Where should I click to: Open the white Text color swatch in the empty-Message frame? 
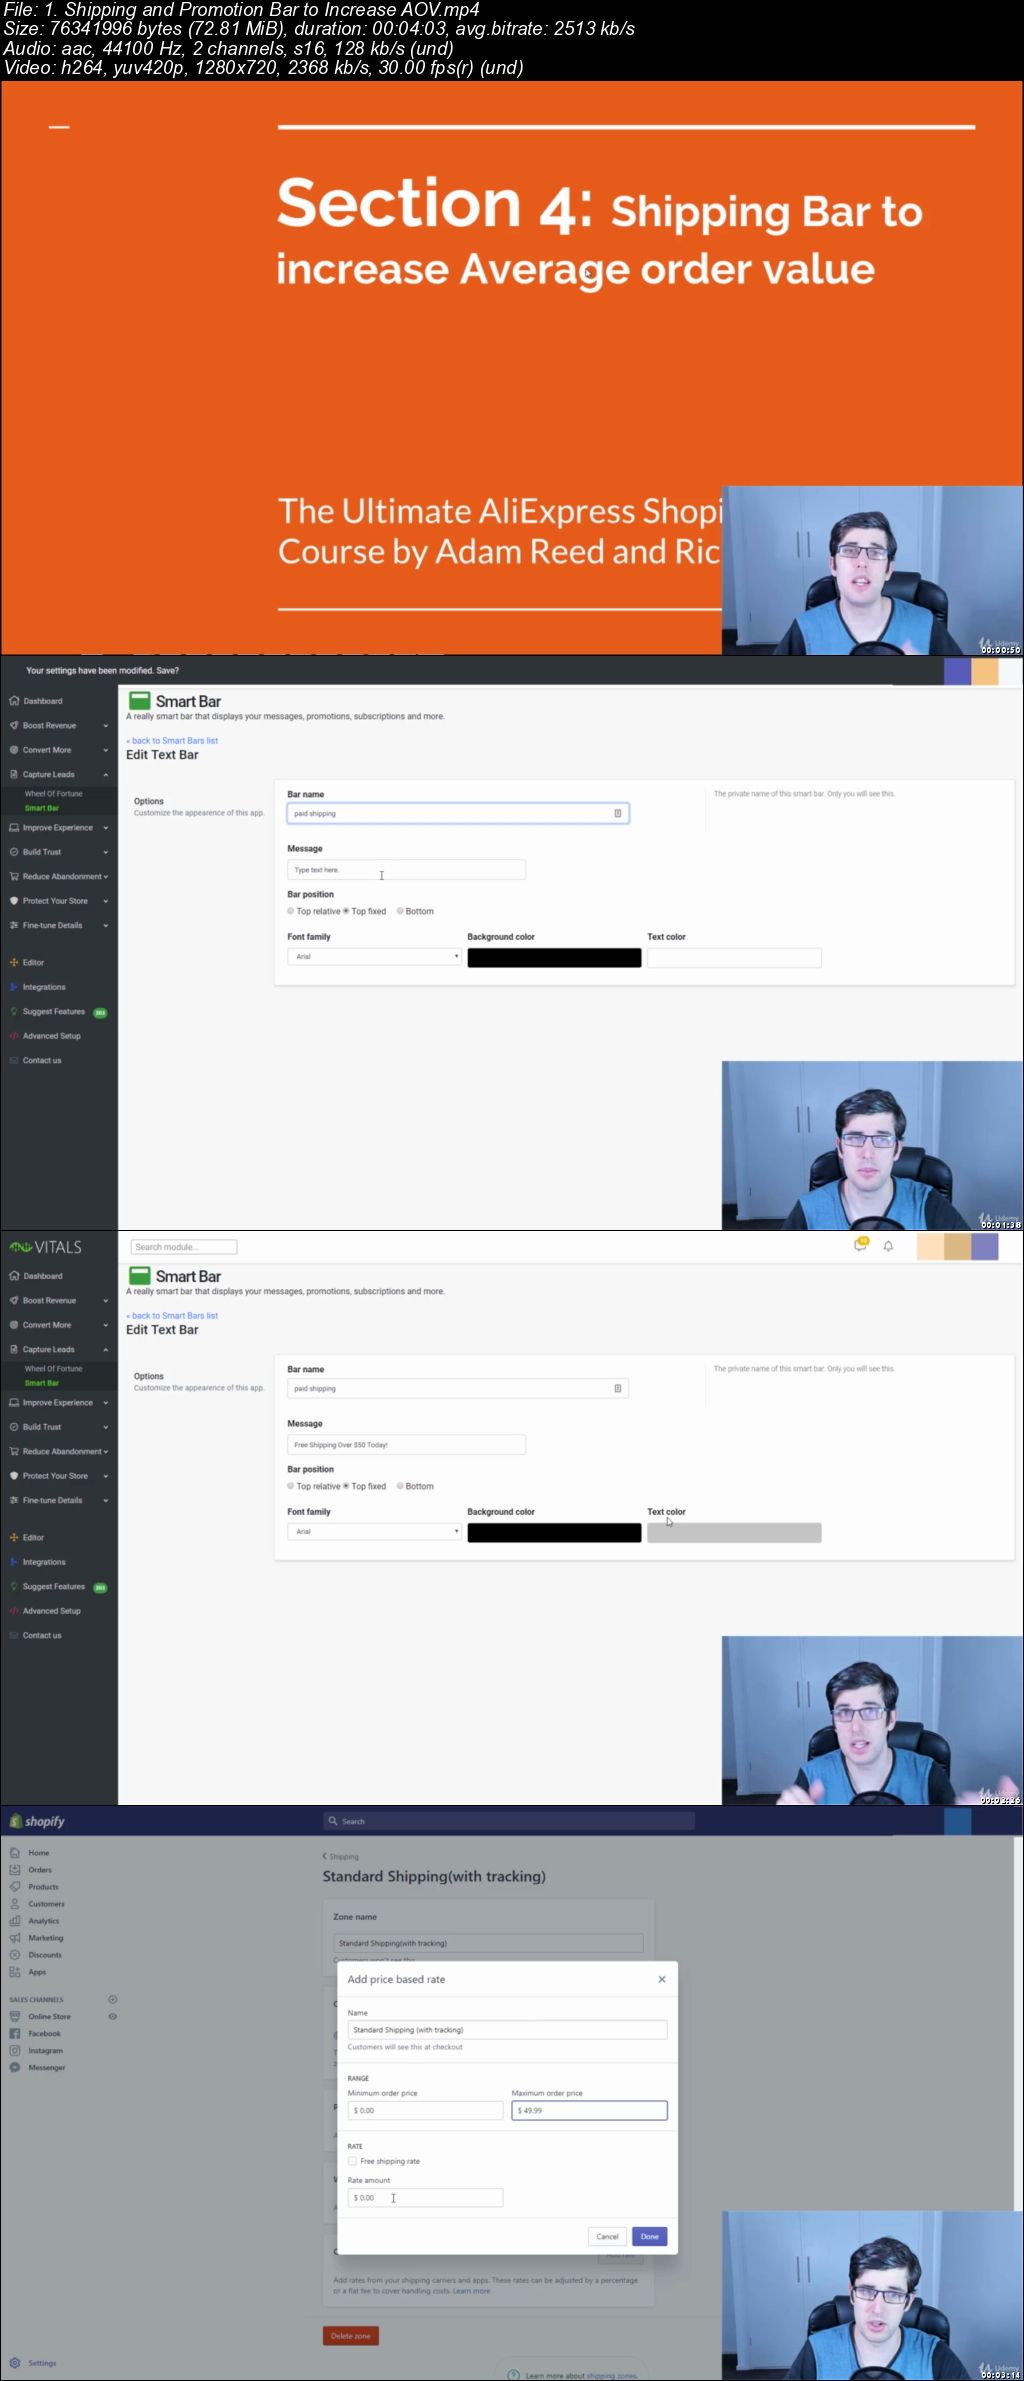tap(734, 958)
